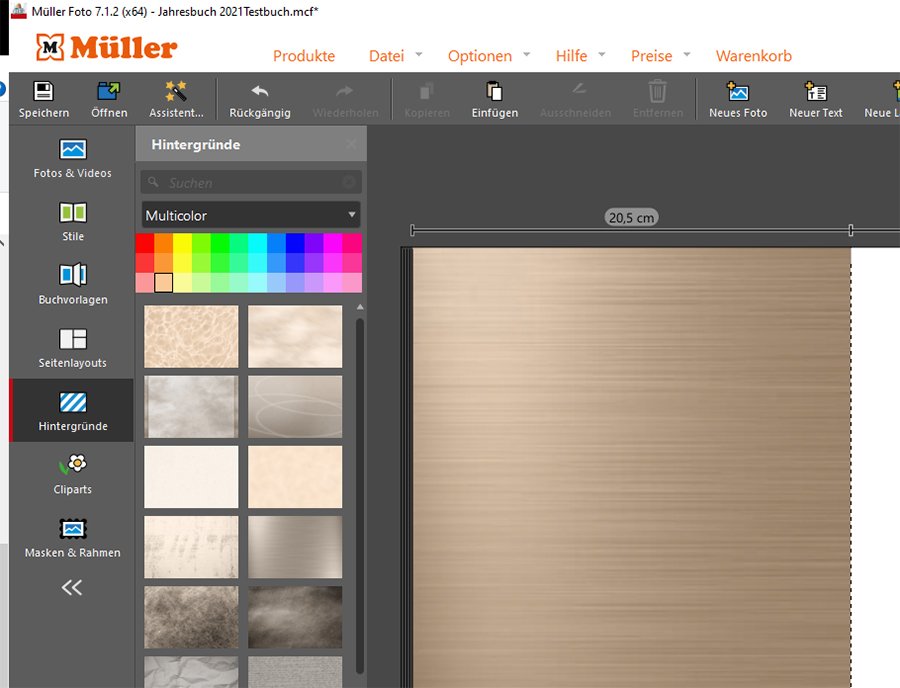Insert a text box with Neuer Text
This screenshot has width=900, height=688.
click(x=816, y=91)
